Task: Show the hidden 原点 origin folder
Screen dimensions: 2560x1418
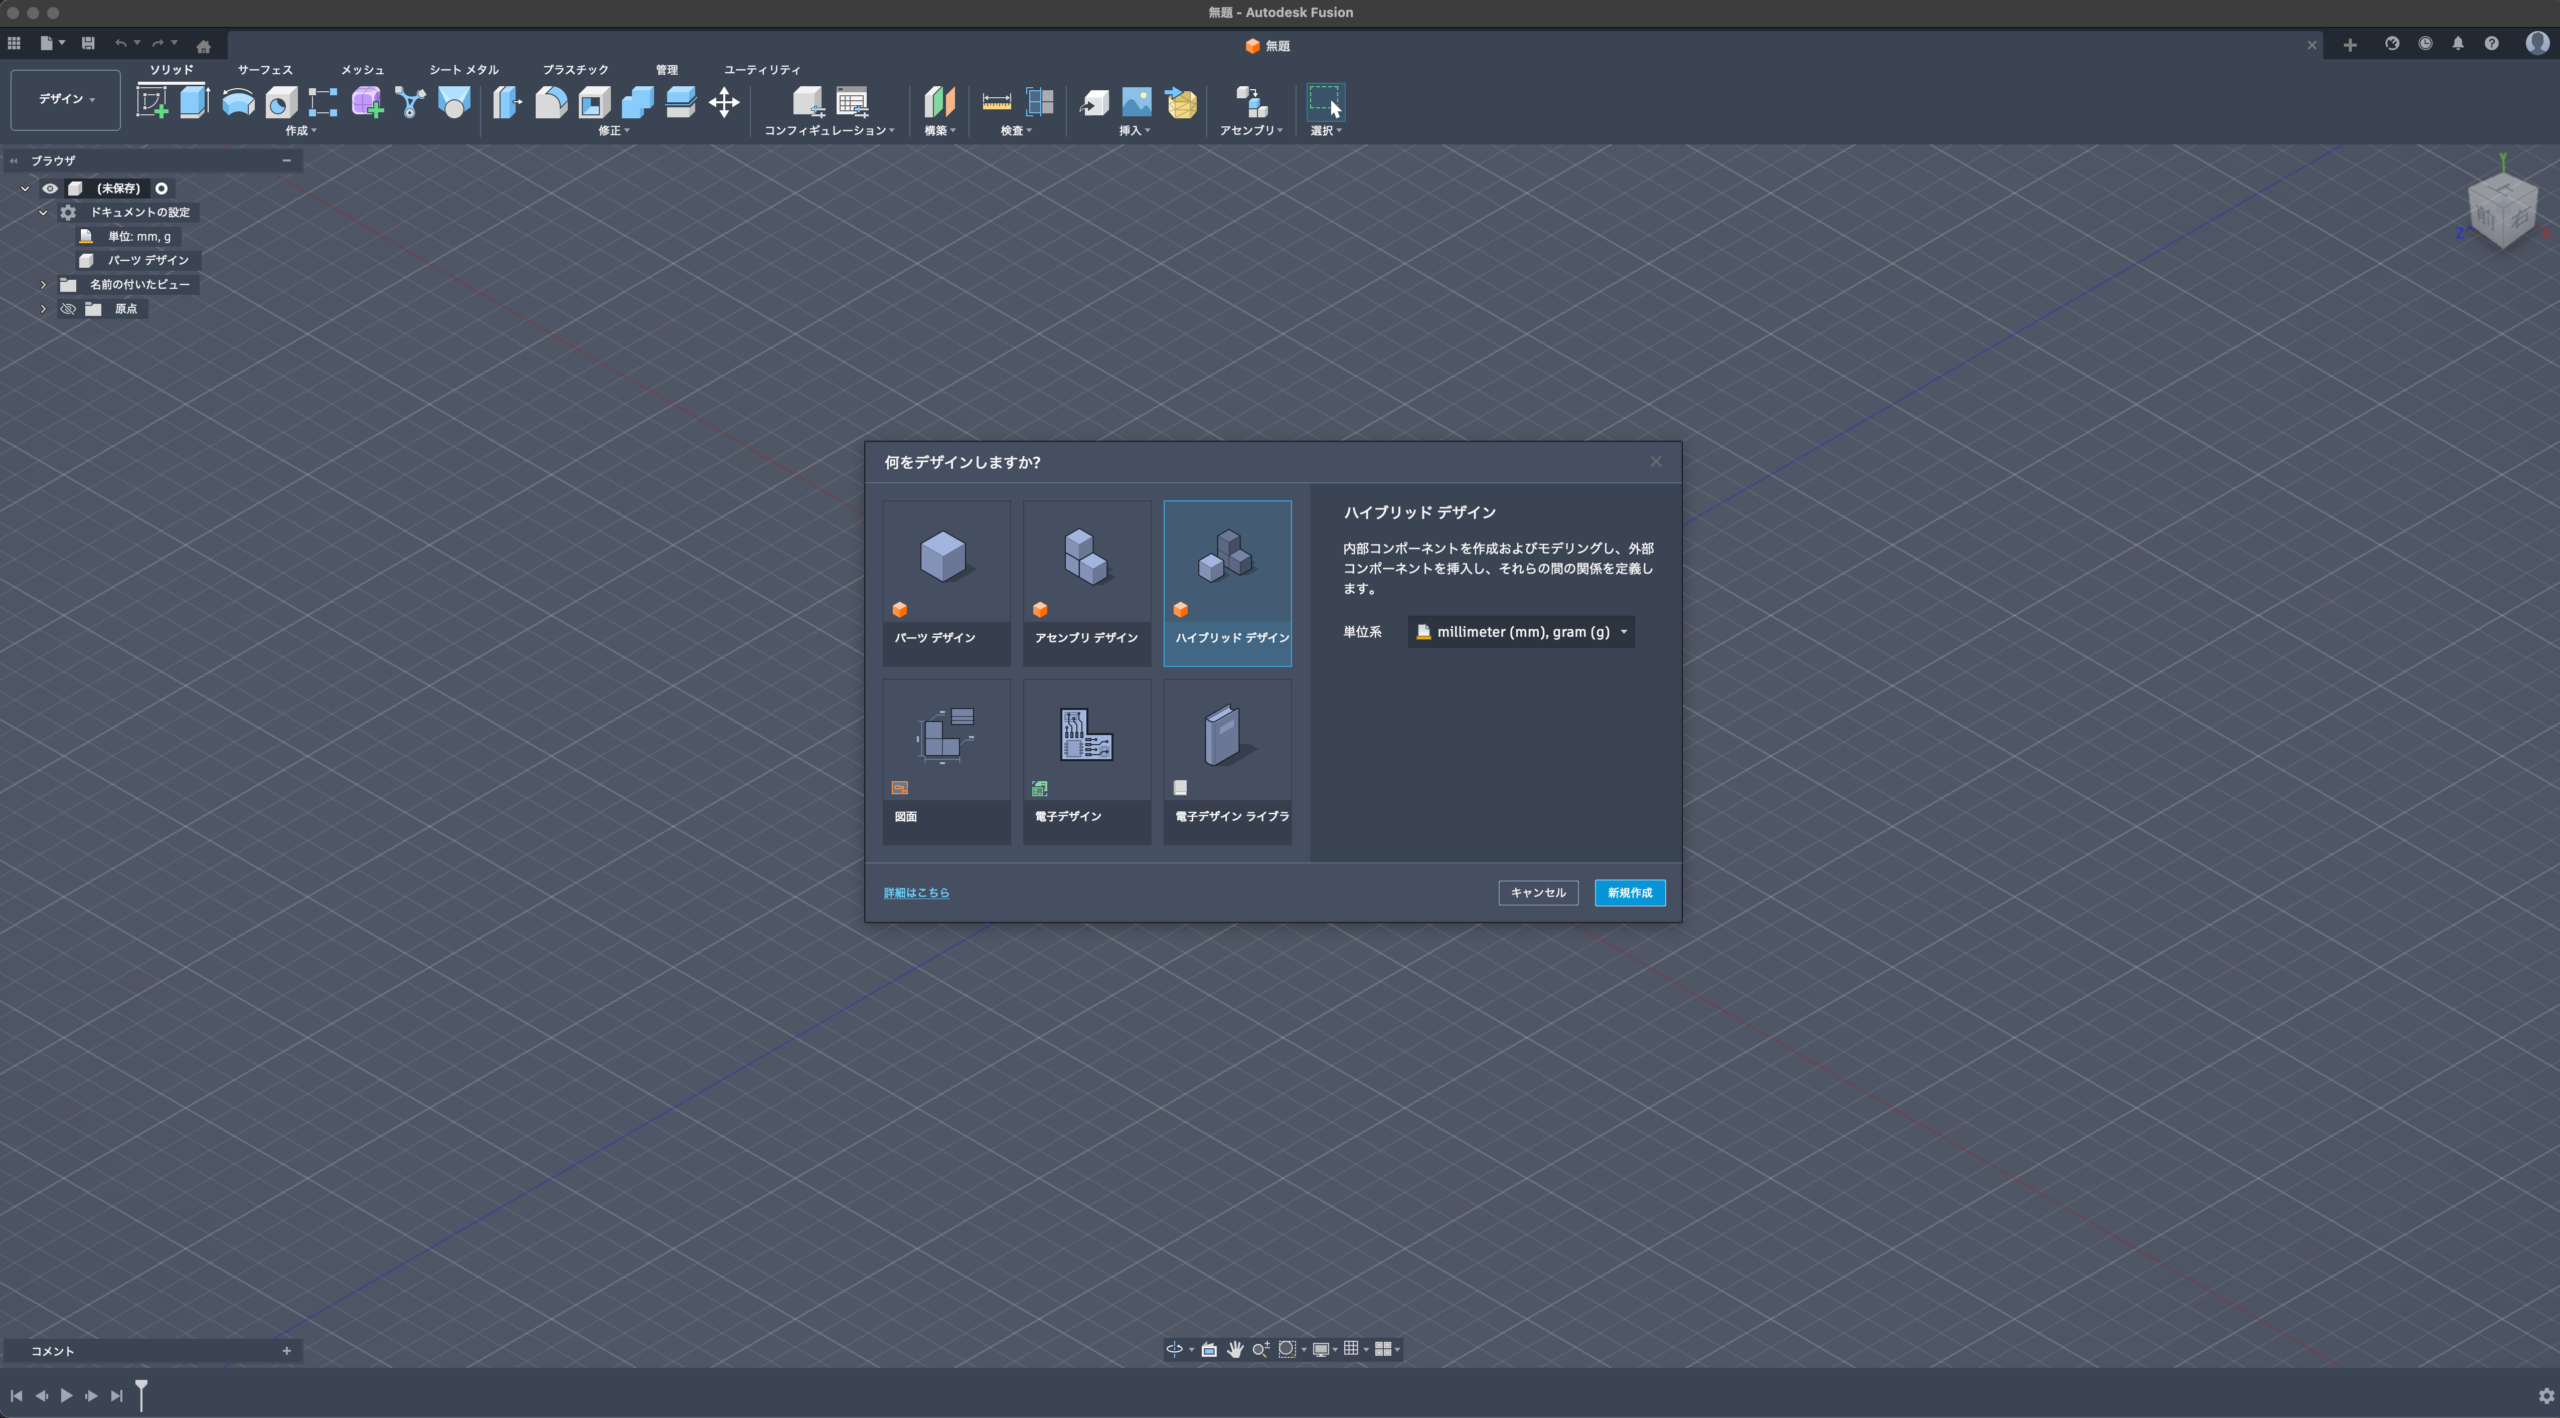Action: tap(68, 309)
